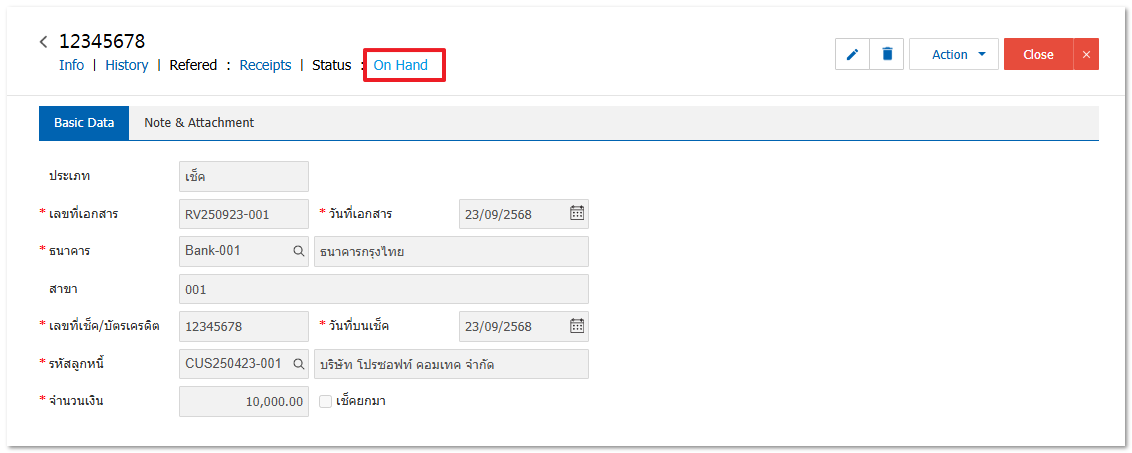
Task: Click the back arrow beside 12345678
Action: pyautogui.click(x=44, y=42)
